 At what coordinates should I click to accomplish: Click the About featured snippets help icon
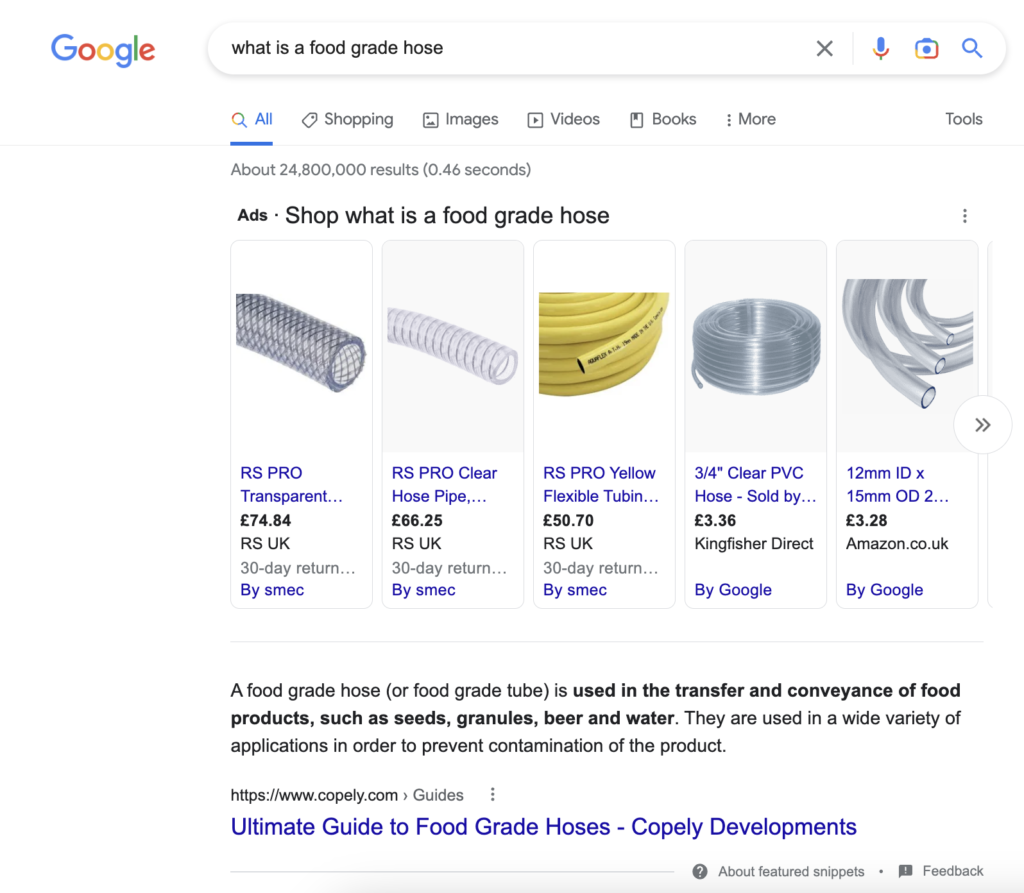tap(700, 871)
